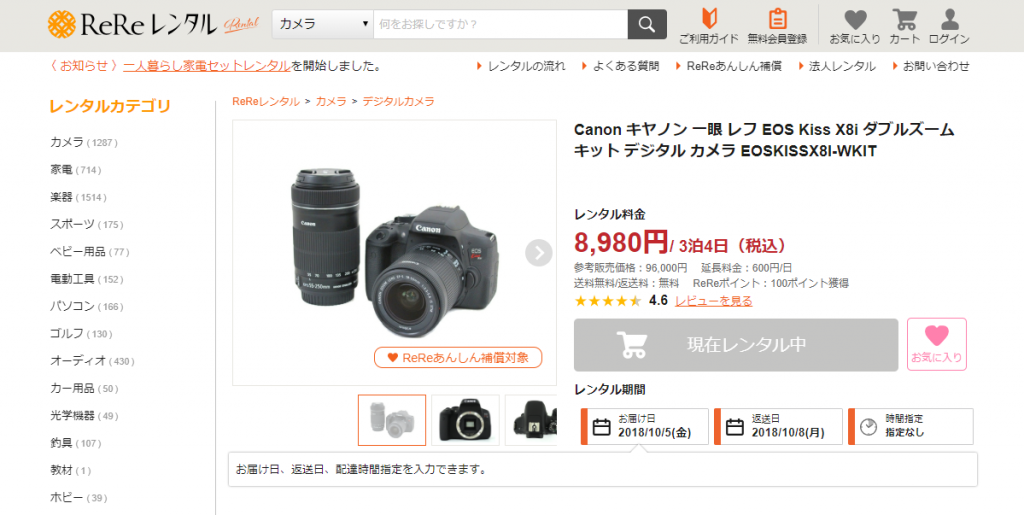Select camera top view thumbnail

tap(531, 420)
